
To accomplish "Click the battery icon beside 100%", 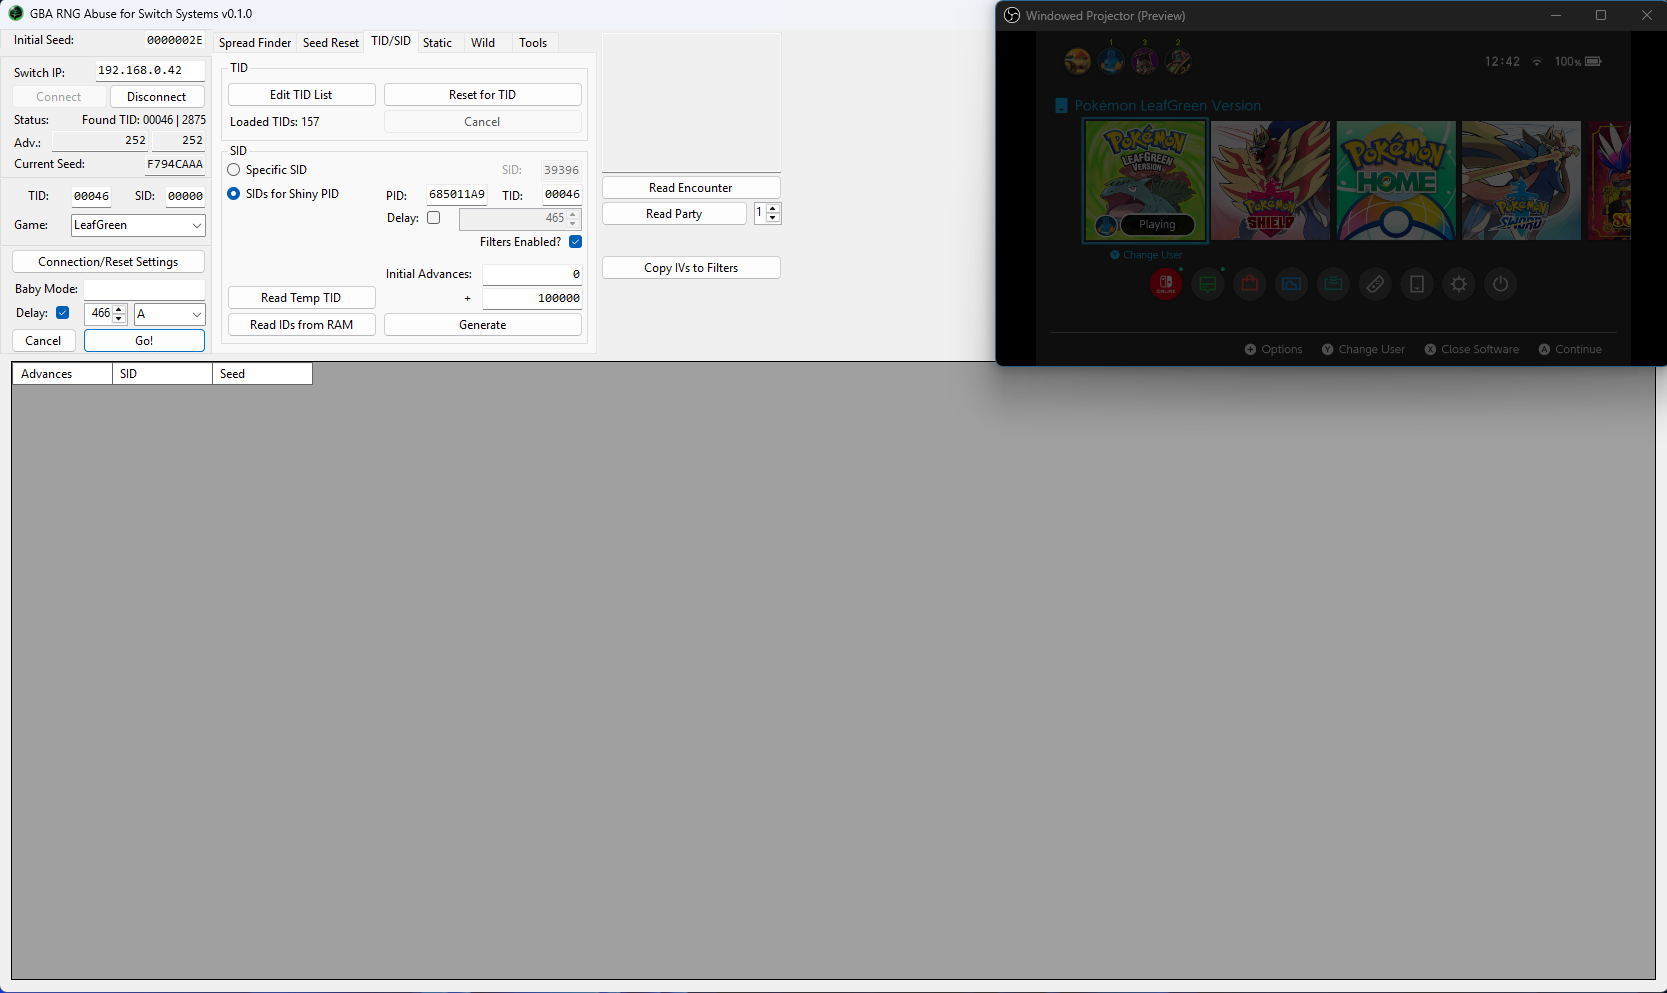I will point(1593,62).
